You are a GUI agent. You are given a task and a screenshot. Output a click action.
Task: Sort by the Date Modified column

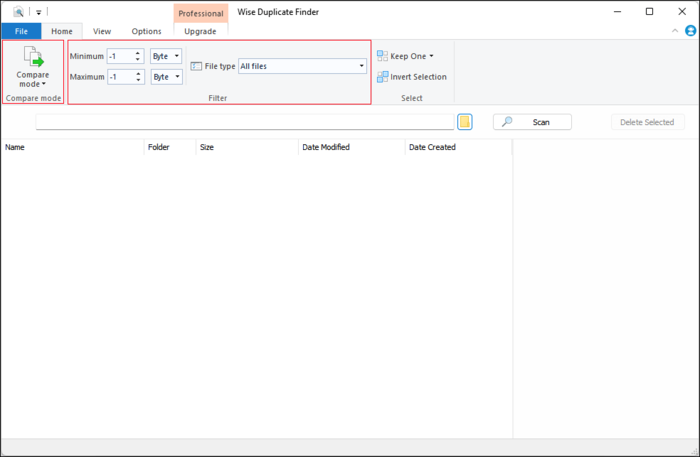[x=351, y=147]
